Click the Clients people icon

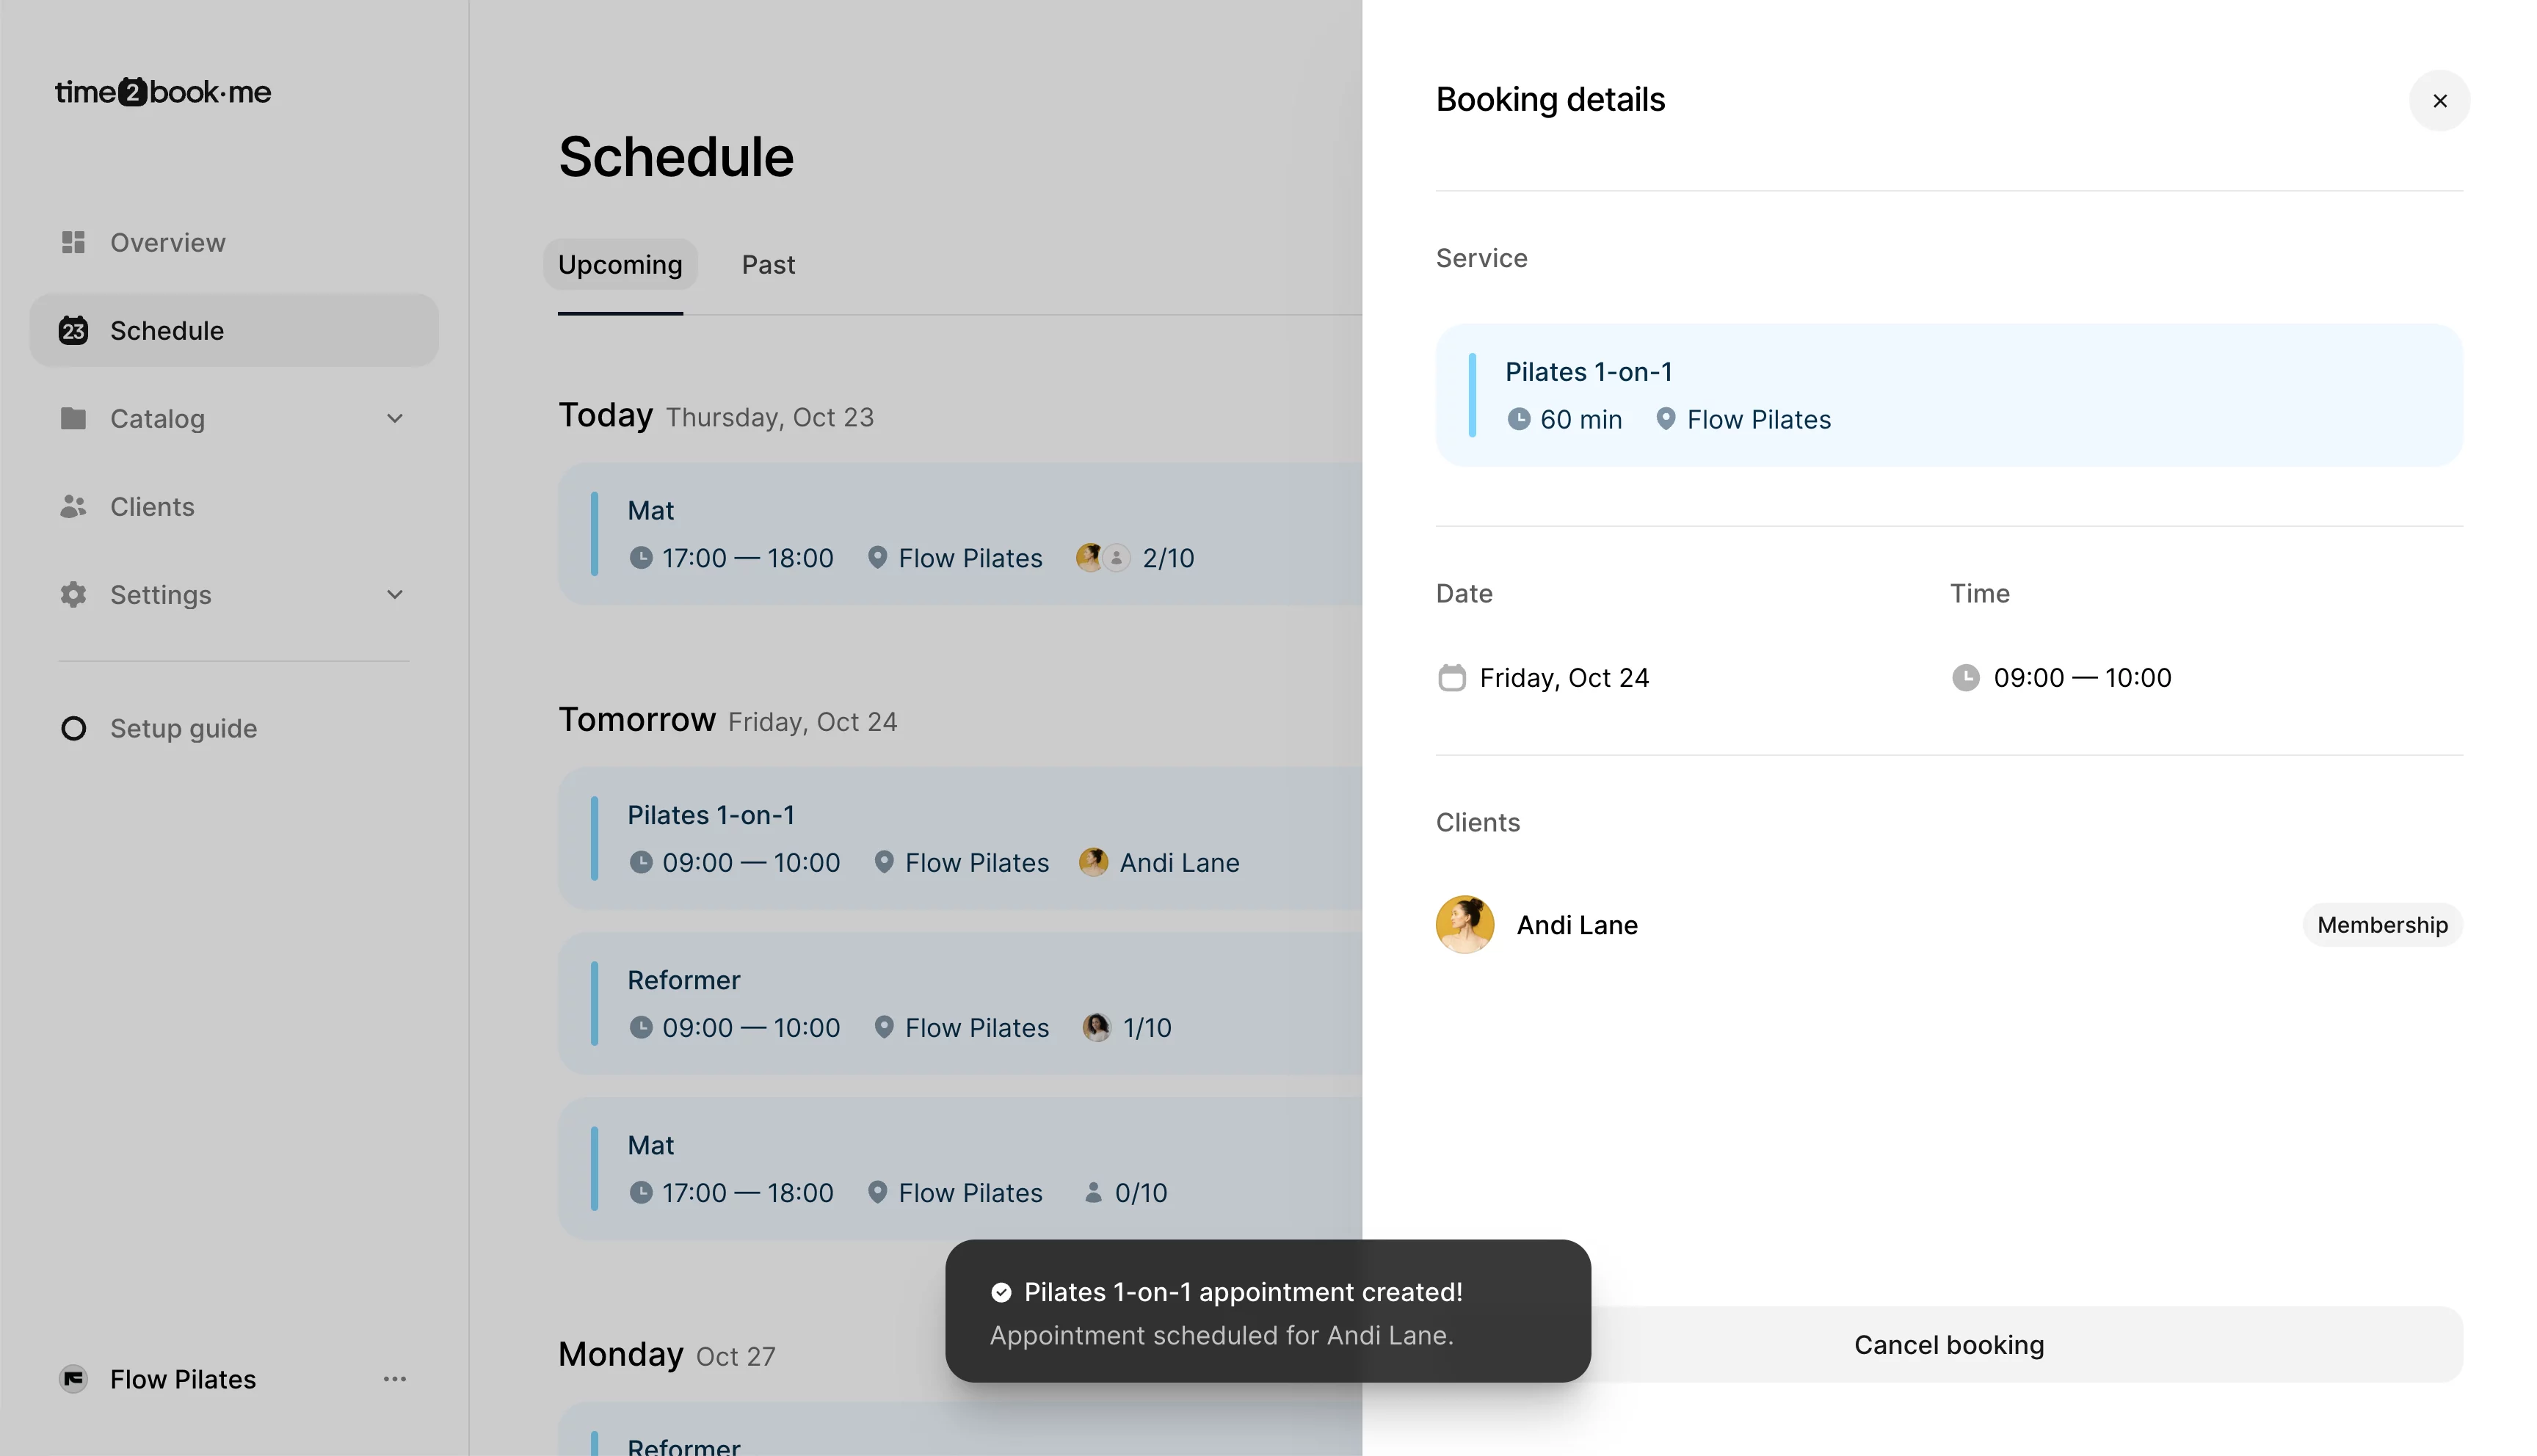point(73,506)
